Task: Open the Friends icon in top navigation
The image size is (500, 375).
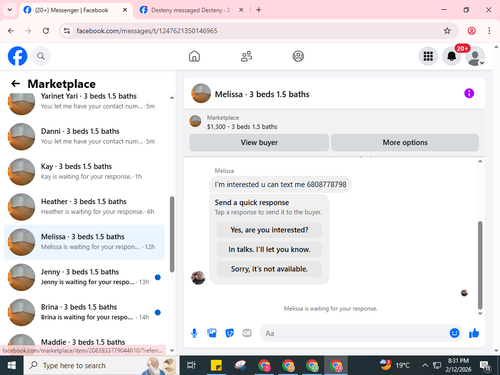Action: [246, 56]
